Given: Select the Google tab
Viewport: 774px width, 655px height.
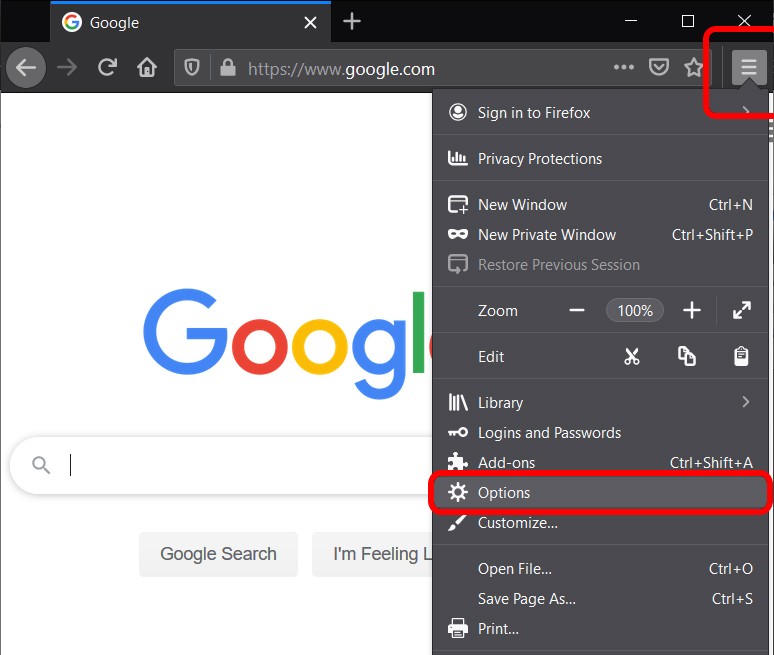Looking at the screenshot, I should click(191, 23).
